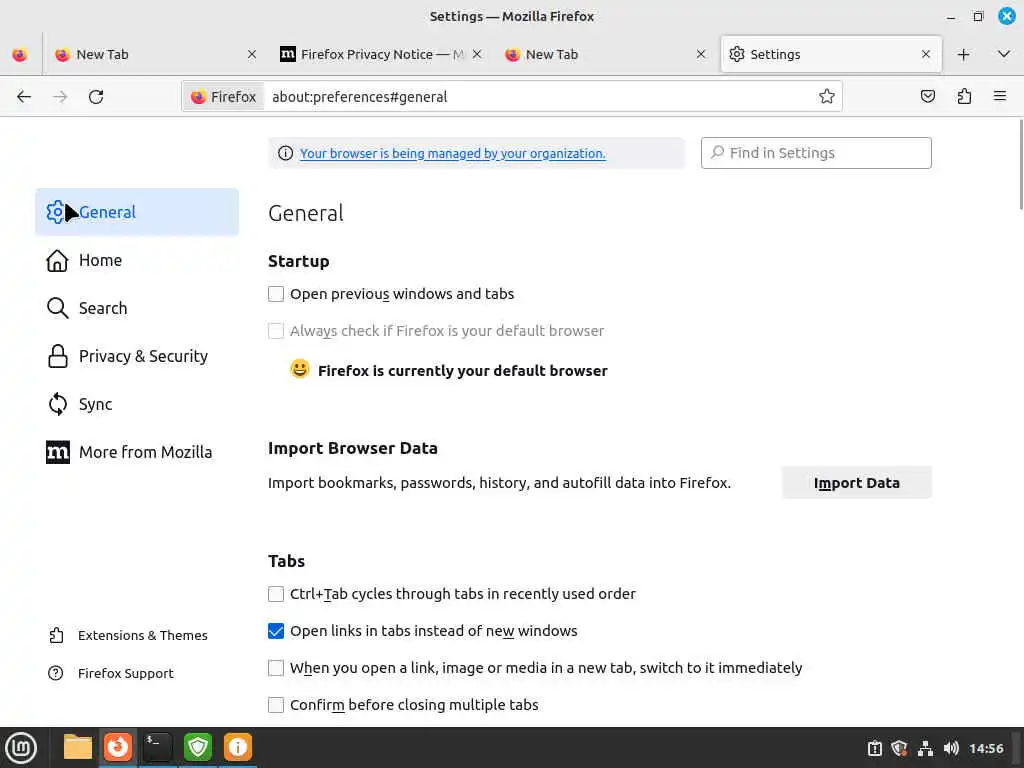The image size is (1024, 768).
Task: Launch Terminal from the taskbar
Action: pyautogui.click(x=157, y=747)
